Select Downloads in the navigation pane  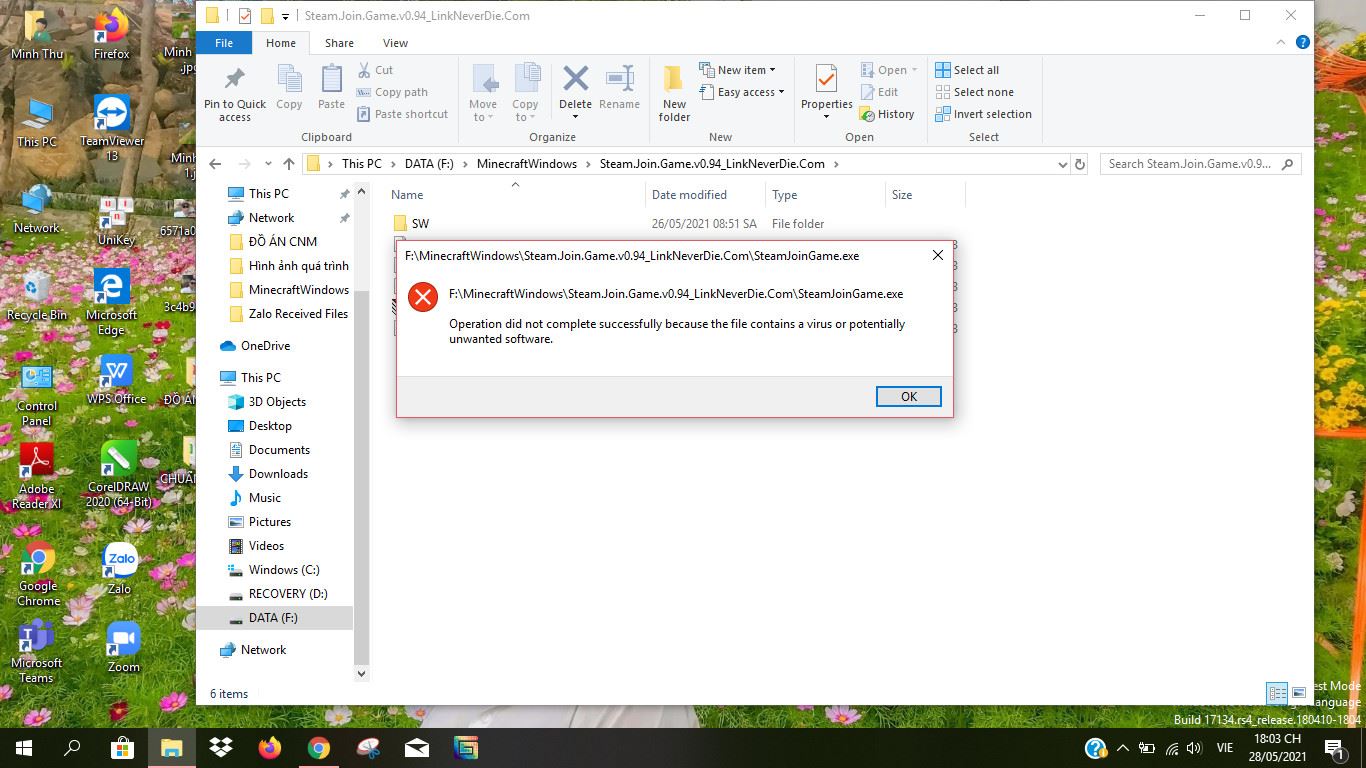click(x=278, y=474)
